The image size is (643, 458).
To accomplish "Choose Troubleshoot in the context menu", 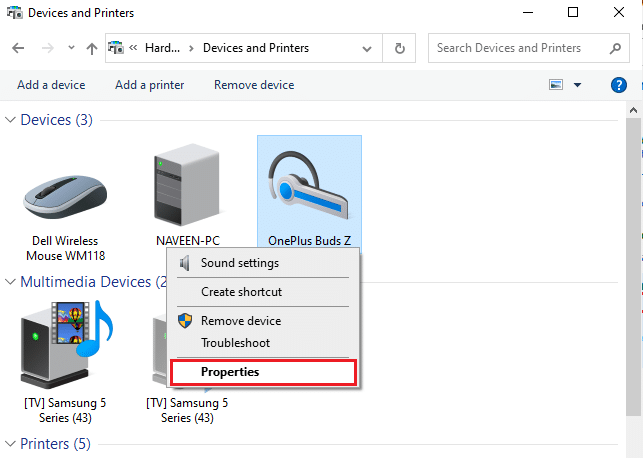I will click(235, 343).
